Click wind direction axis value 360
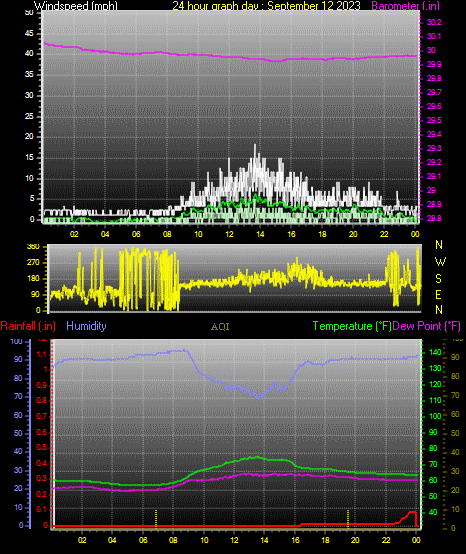This screenshot has width=466, height=554. click(33, 247)
